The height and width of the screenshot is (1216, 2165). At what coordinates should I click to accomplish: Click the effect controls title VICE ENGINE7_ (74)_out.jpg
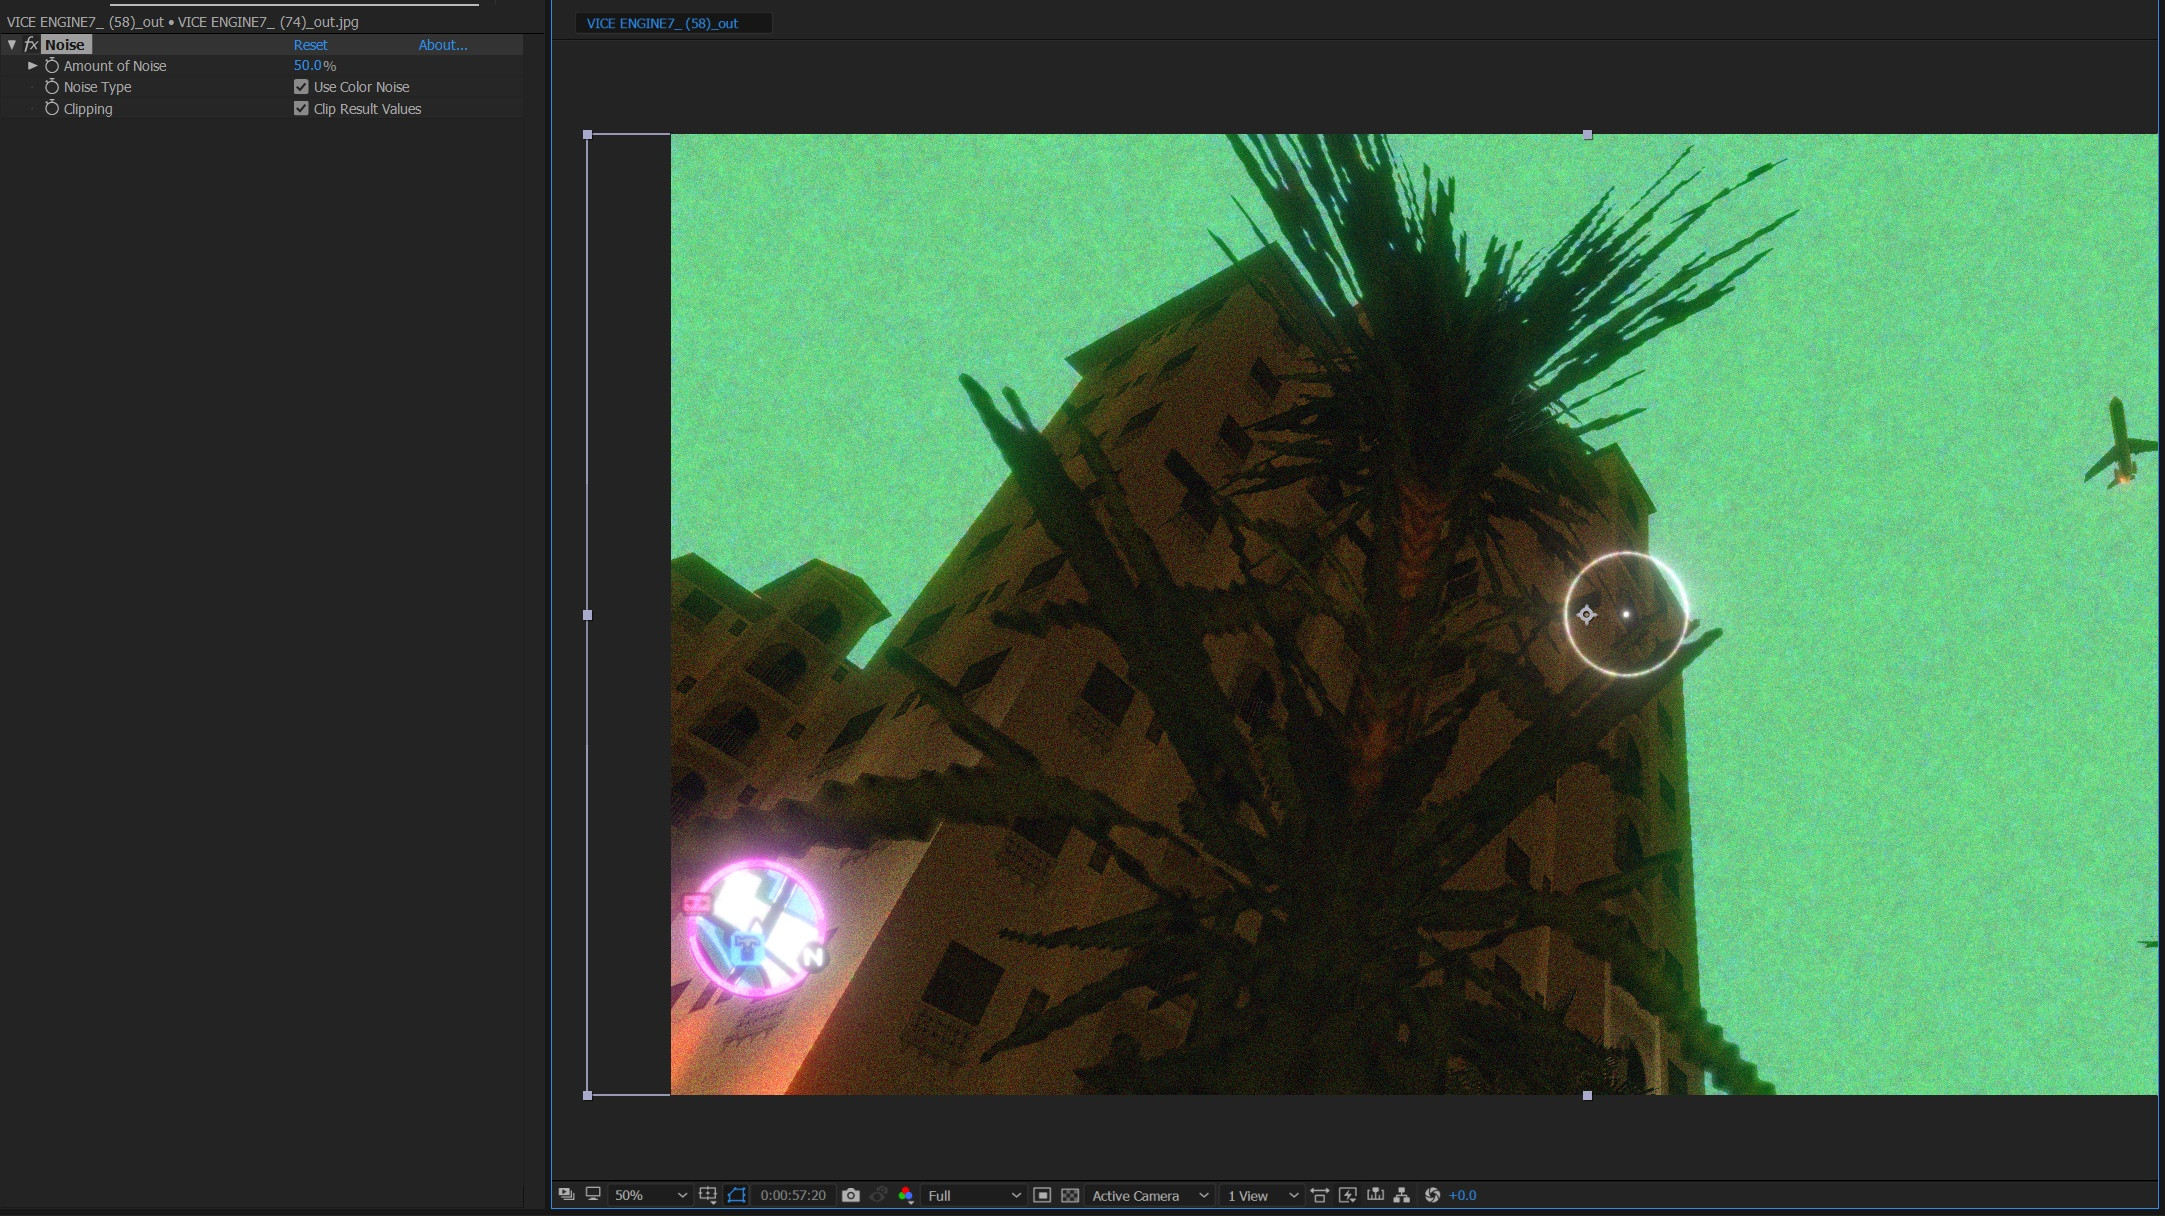click(x=268, y=22)
